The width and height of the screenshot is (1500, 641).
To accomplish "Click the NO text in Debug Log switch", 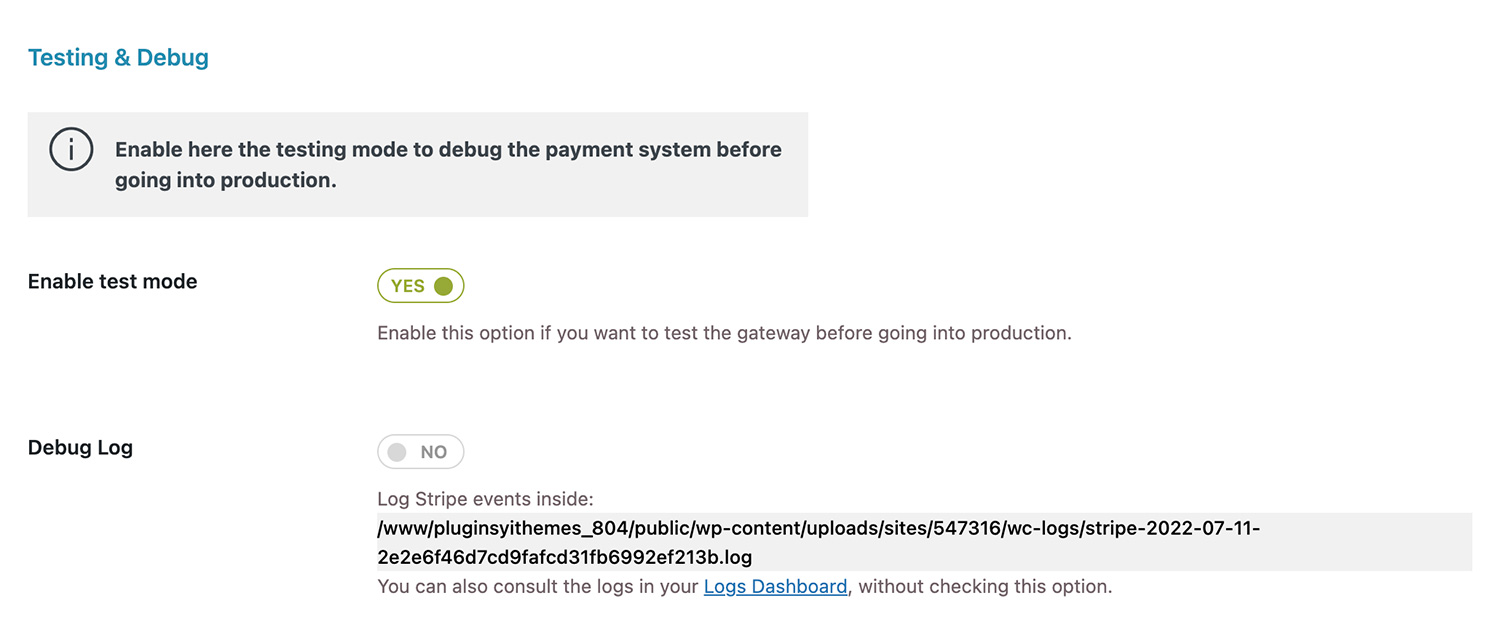I will click(x=434, y=452).
